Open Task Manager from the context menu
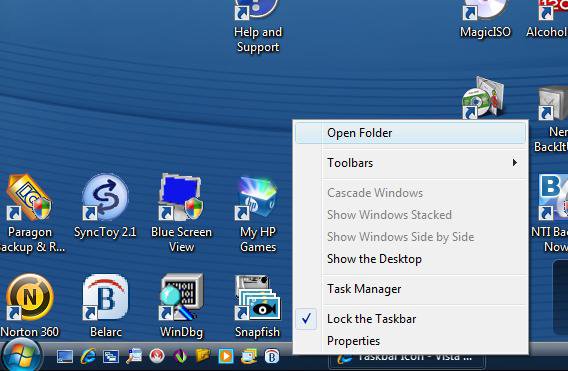Screen dimensions: 568x371 (409, 289)
